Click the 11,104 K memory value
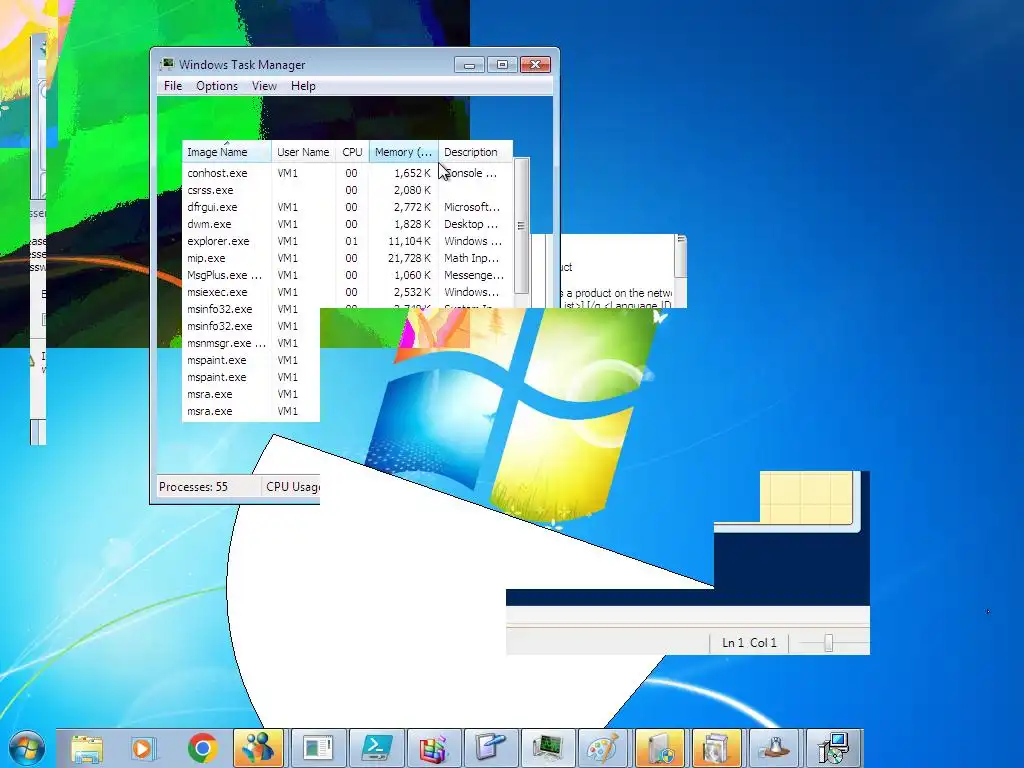 409,241
